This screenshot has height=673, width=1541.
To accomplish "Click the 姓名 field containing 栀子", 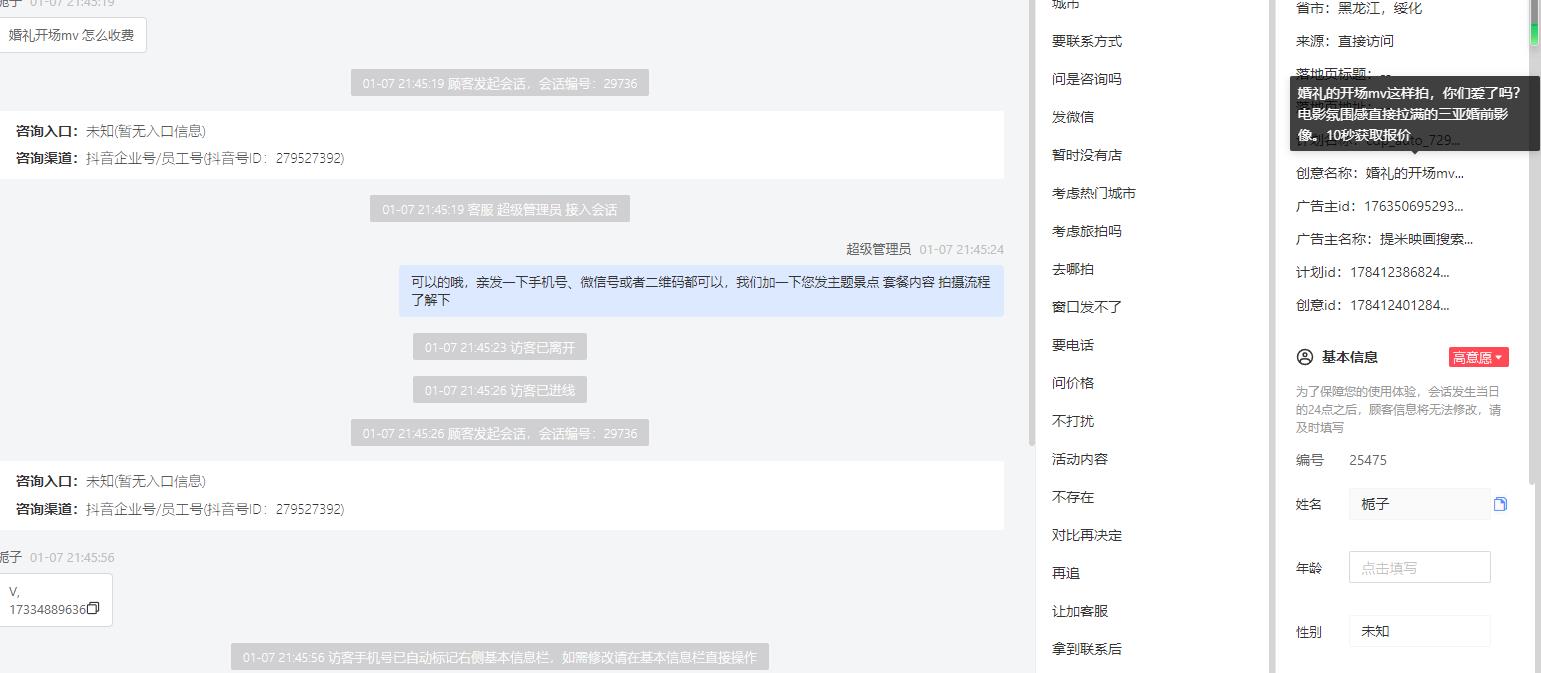I will click(x=1419, y=504).
